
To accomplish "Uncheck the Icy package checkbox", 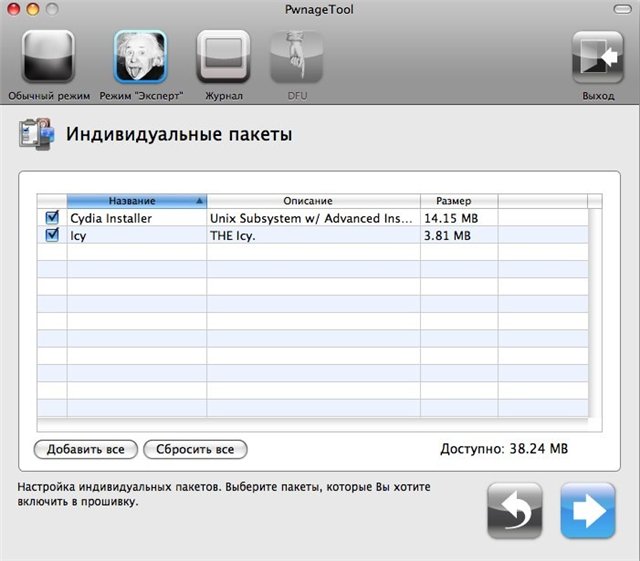I will (x=52, y=235).
